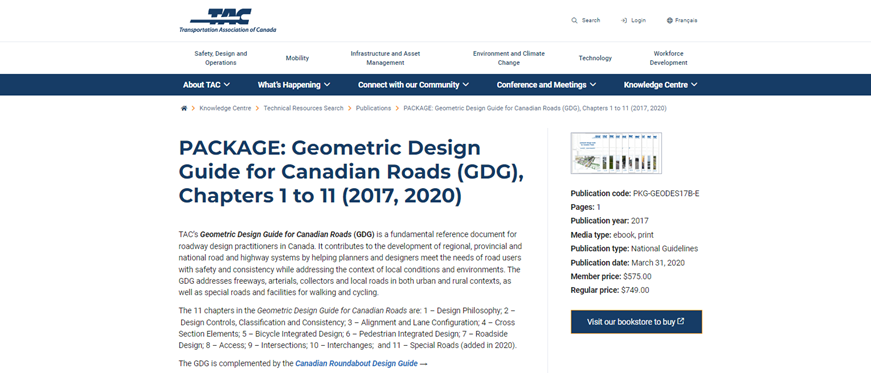Viewport: 871px width, 373px height.
Task: Click the What's Happening menu label
Action: click(x=289, y=85)
